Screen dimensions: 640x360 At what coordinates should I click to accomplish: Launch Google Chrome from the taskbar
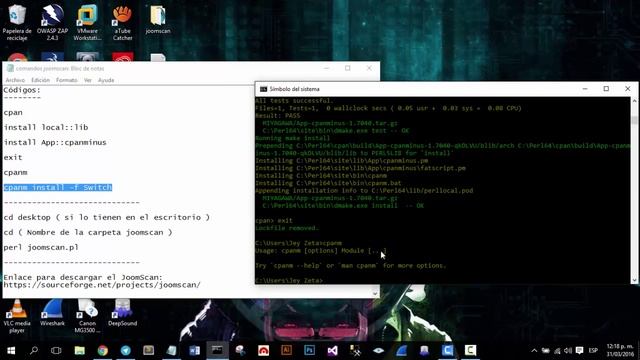(x=102, y=350)
